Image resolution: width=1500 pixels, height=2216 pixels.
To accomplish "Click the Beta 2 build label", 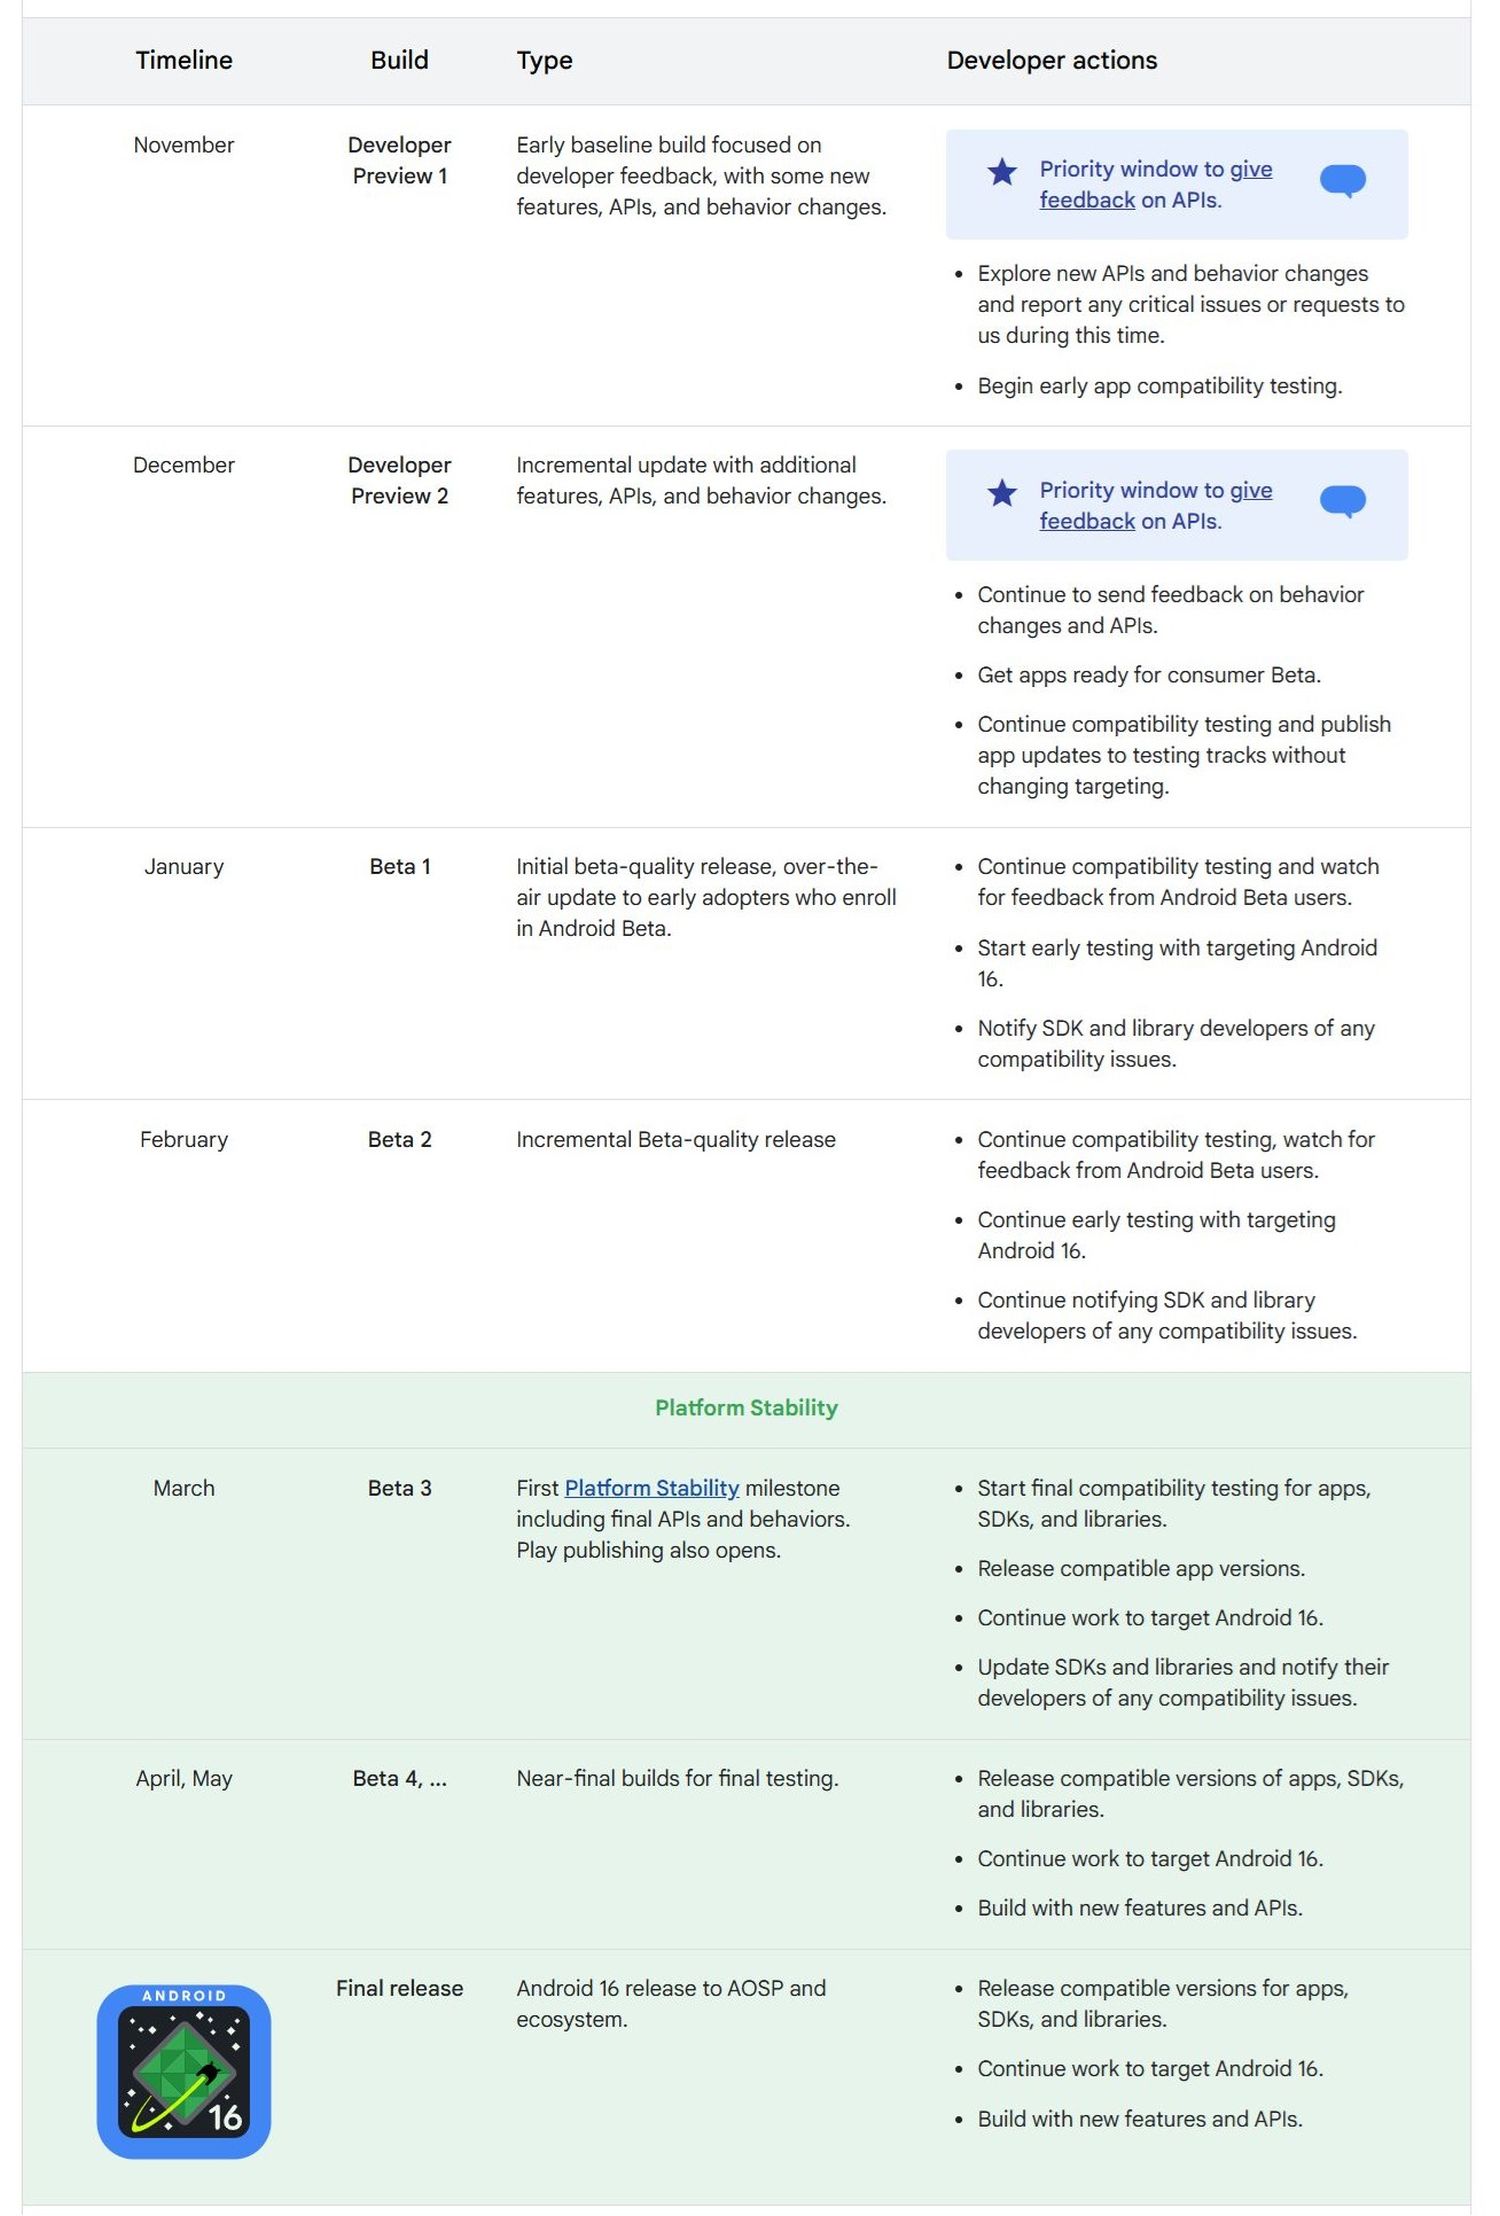I will [x=399, y=1140].
